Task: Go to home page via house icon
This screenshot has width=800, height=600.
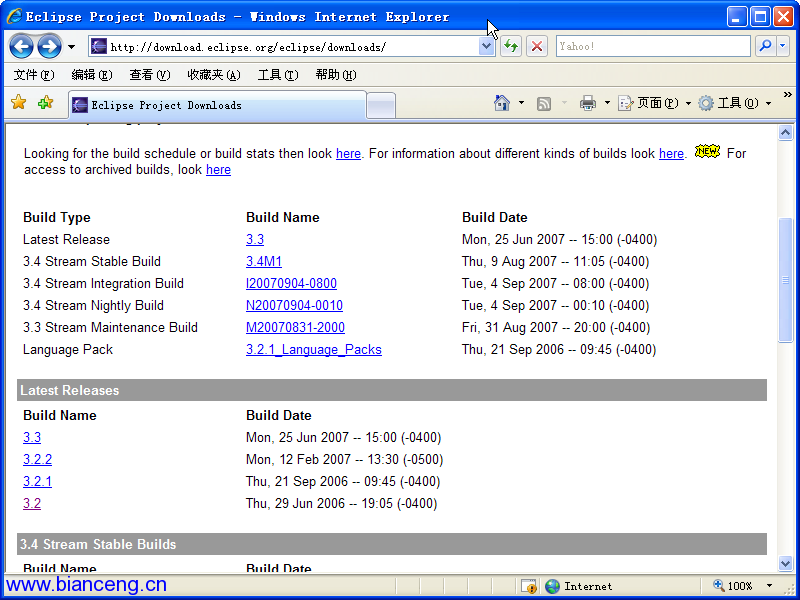Action: click(x=502, y=103)
